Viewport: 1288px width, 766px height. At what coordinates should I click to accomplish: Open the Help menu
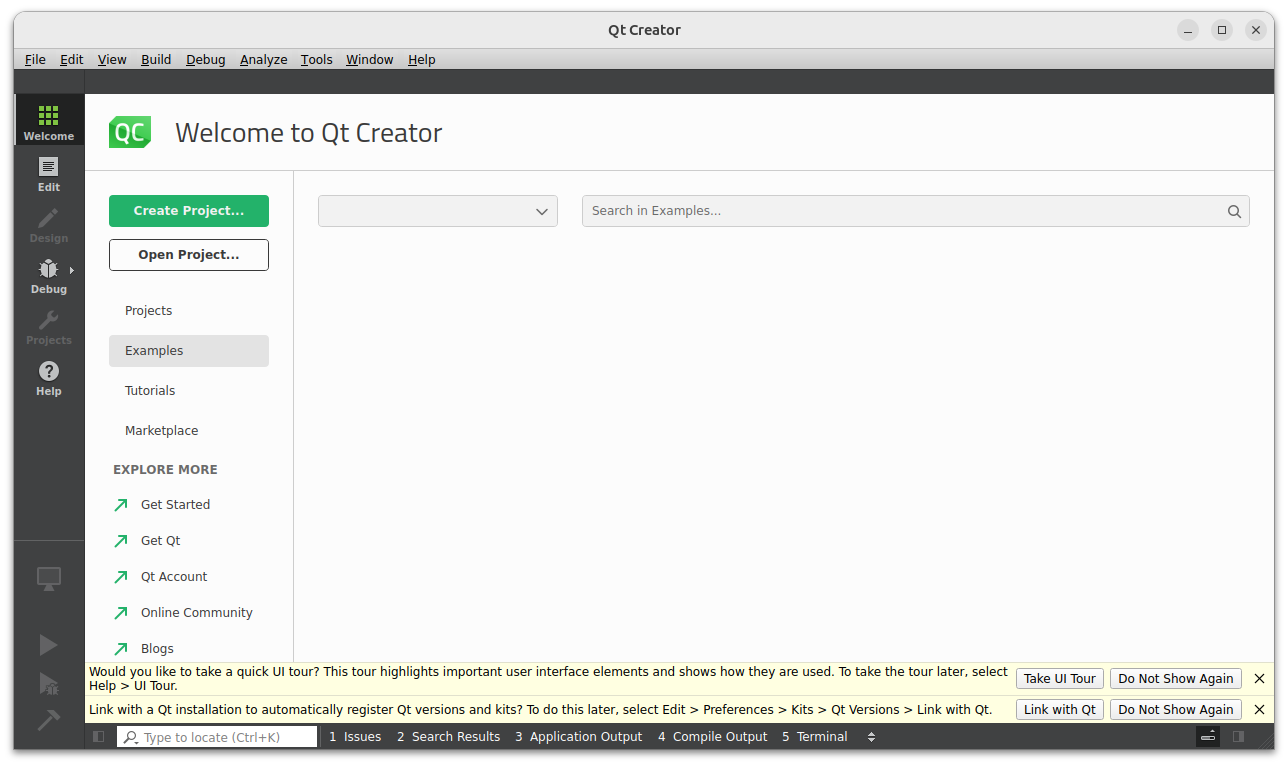coord(422,60)
